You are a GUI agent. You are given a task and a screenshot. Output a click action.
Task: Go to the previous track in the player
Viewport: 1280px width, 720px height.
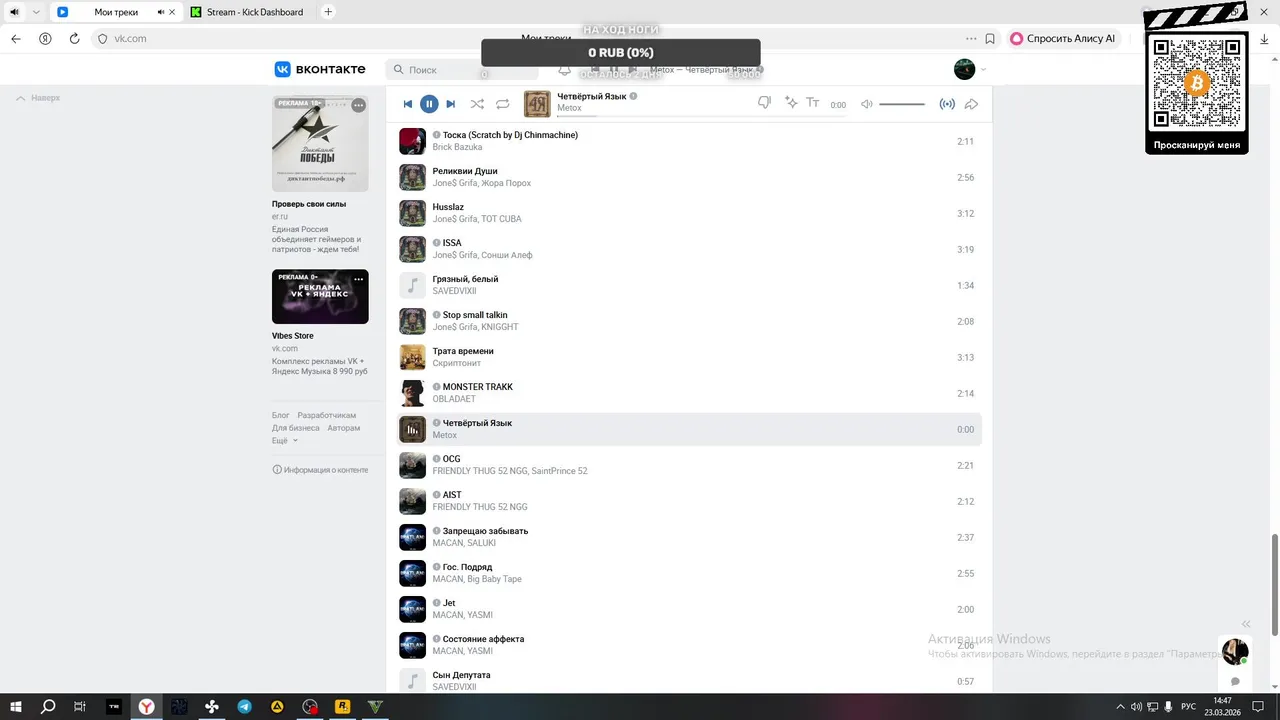pyautogui.click(x=408, y=104)
